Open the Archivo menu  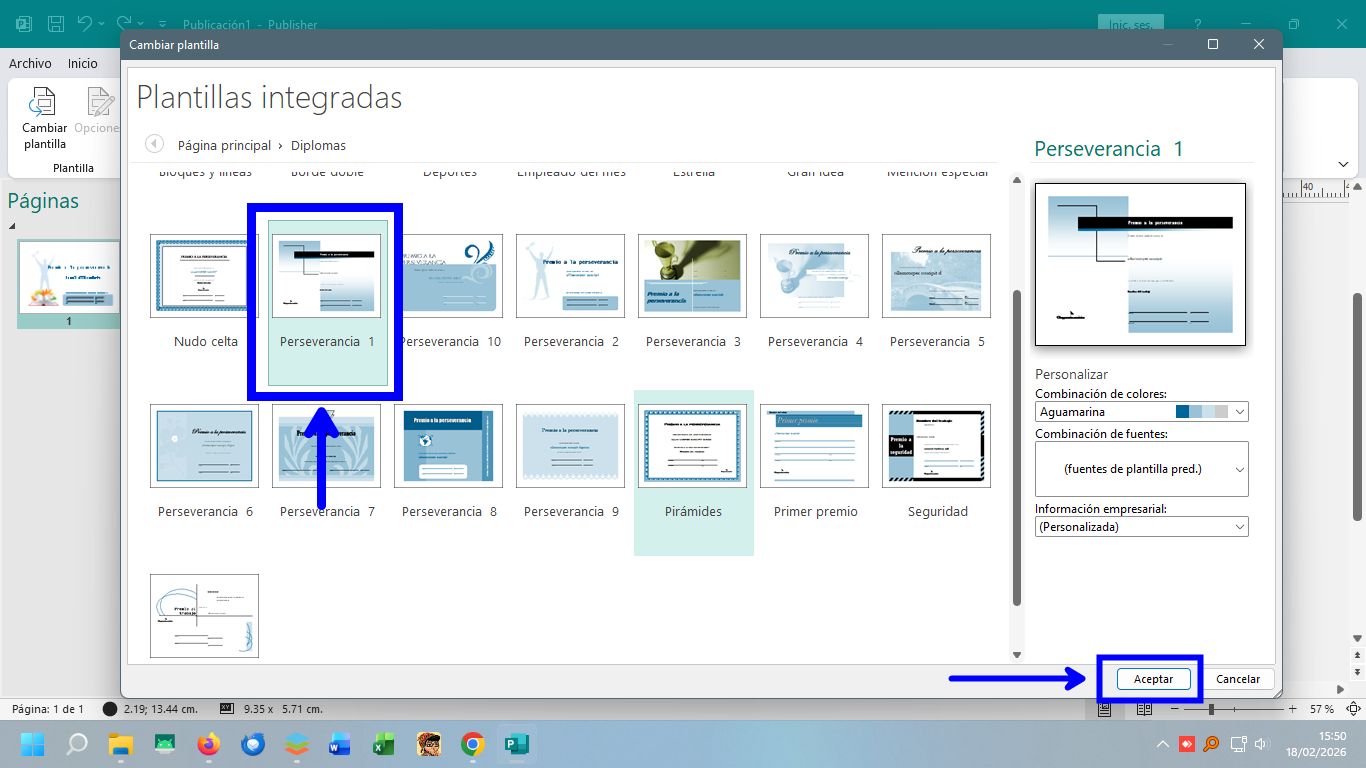30,63
